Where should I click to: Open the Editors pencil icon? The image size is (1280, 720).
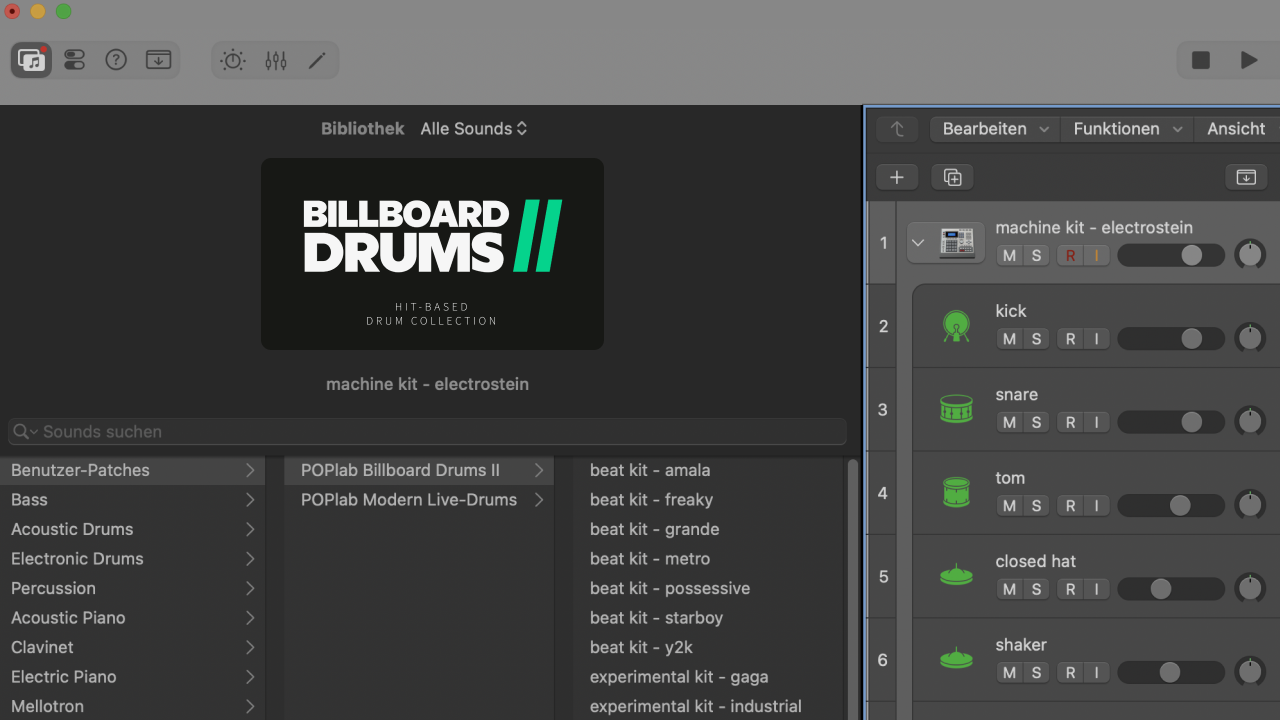click(317, 60)
